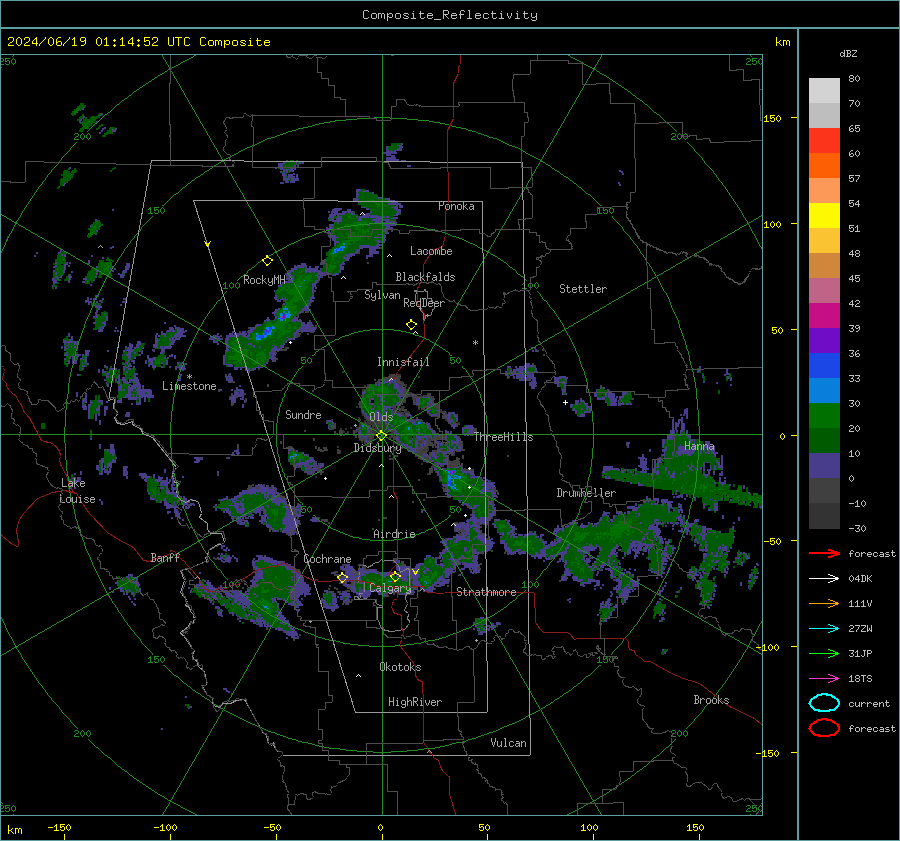Select the yellow diamond marker below Cochrane
Viewport: 900px width, 841px height.
343,578
